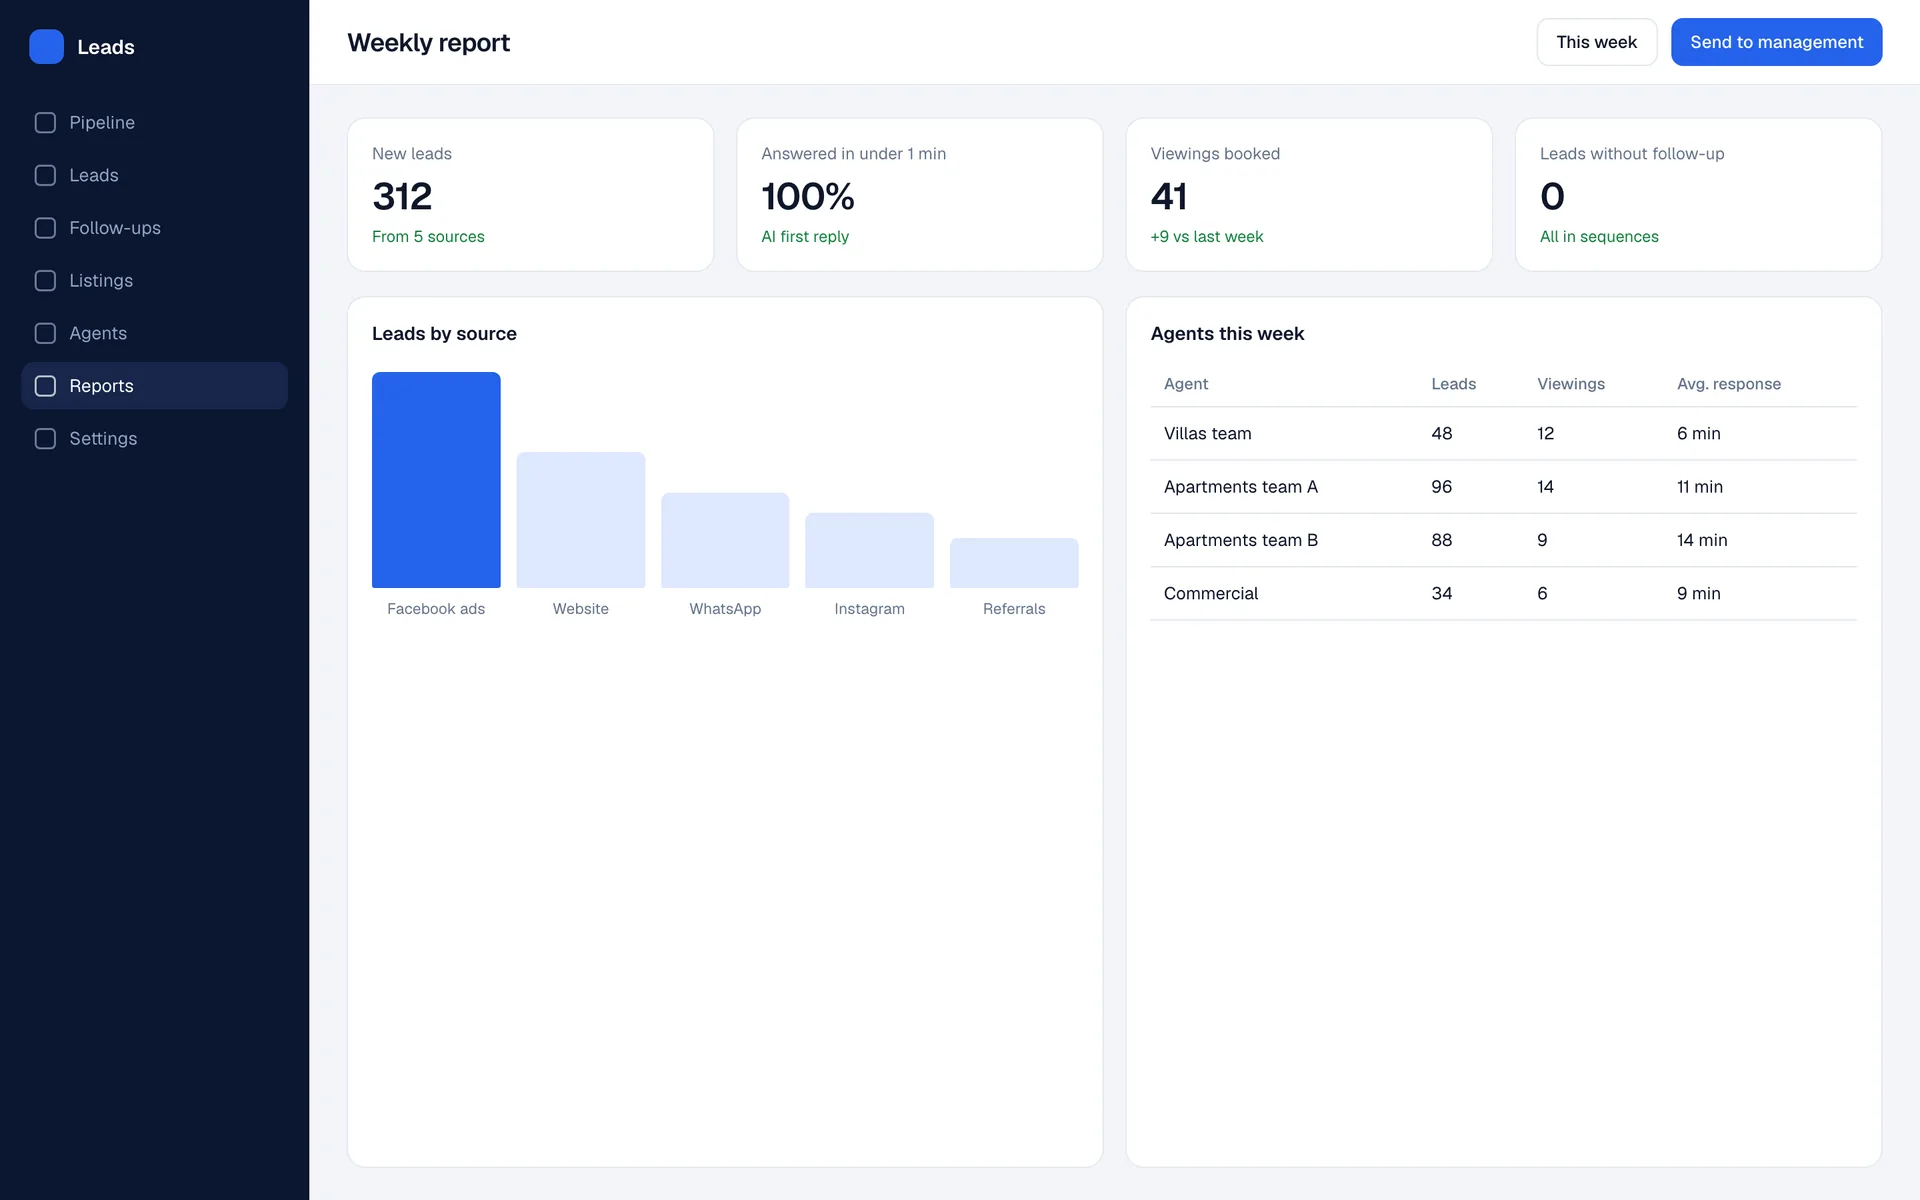Click the Weekly report page title
The width and height of the screenshot is (1920, 1200).
(428, 43)
